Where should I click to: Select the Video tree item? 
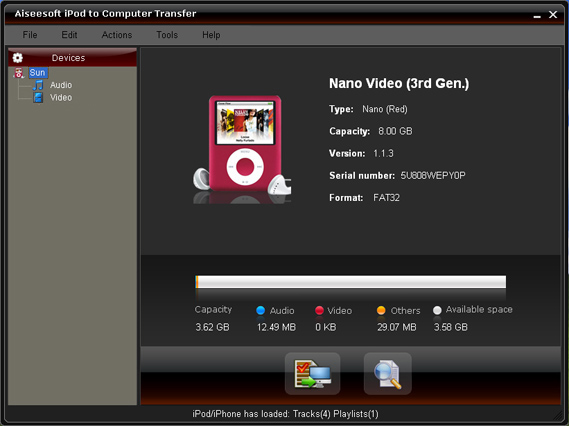[61, 98]
